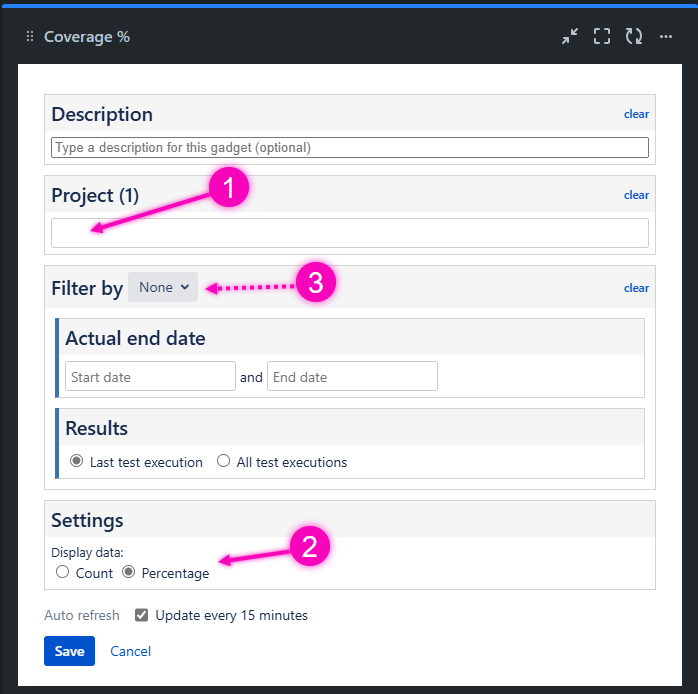Open the Filter by dropdown
This screenshot has height=694, width=698.
[163, 287]
